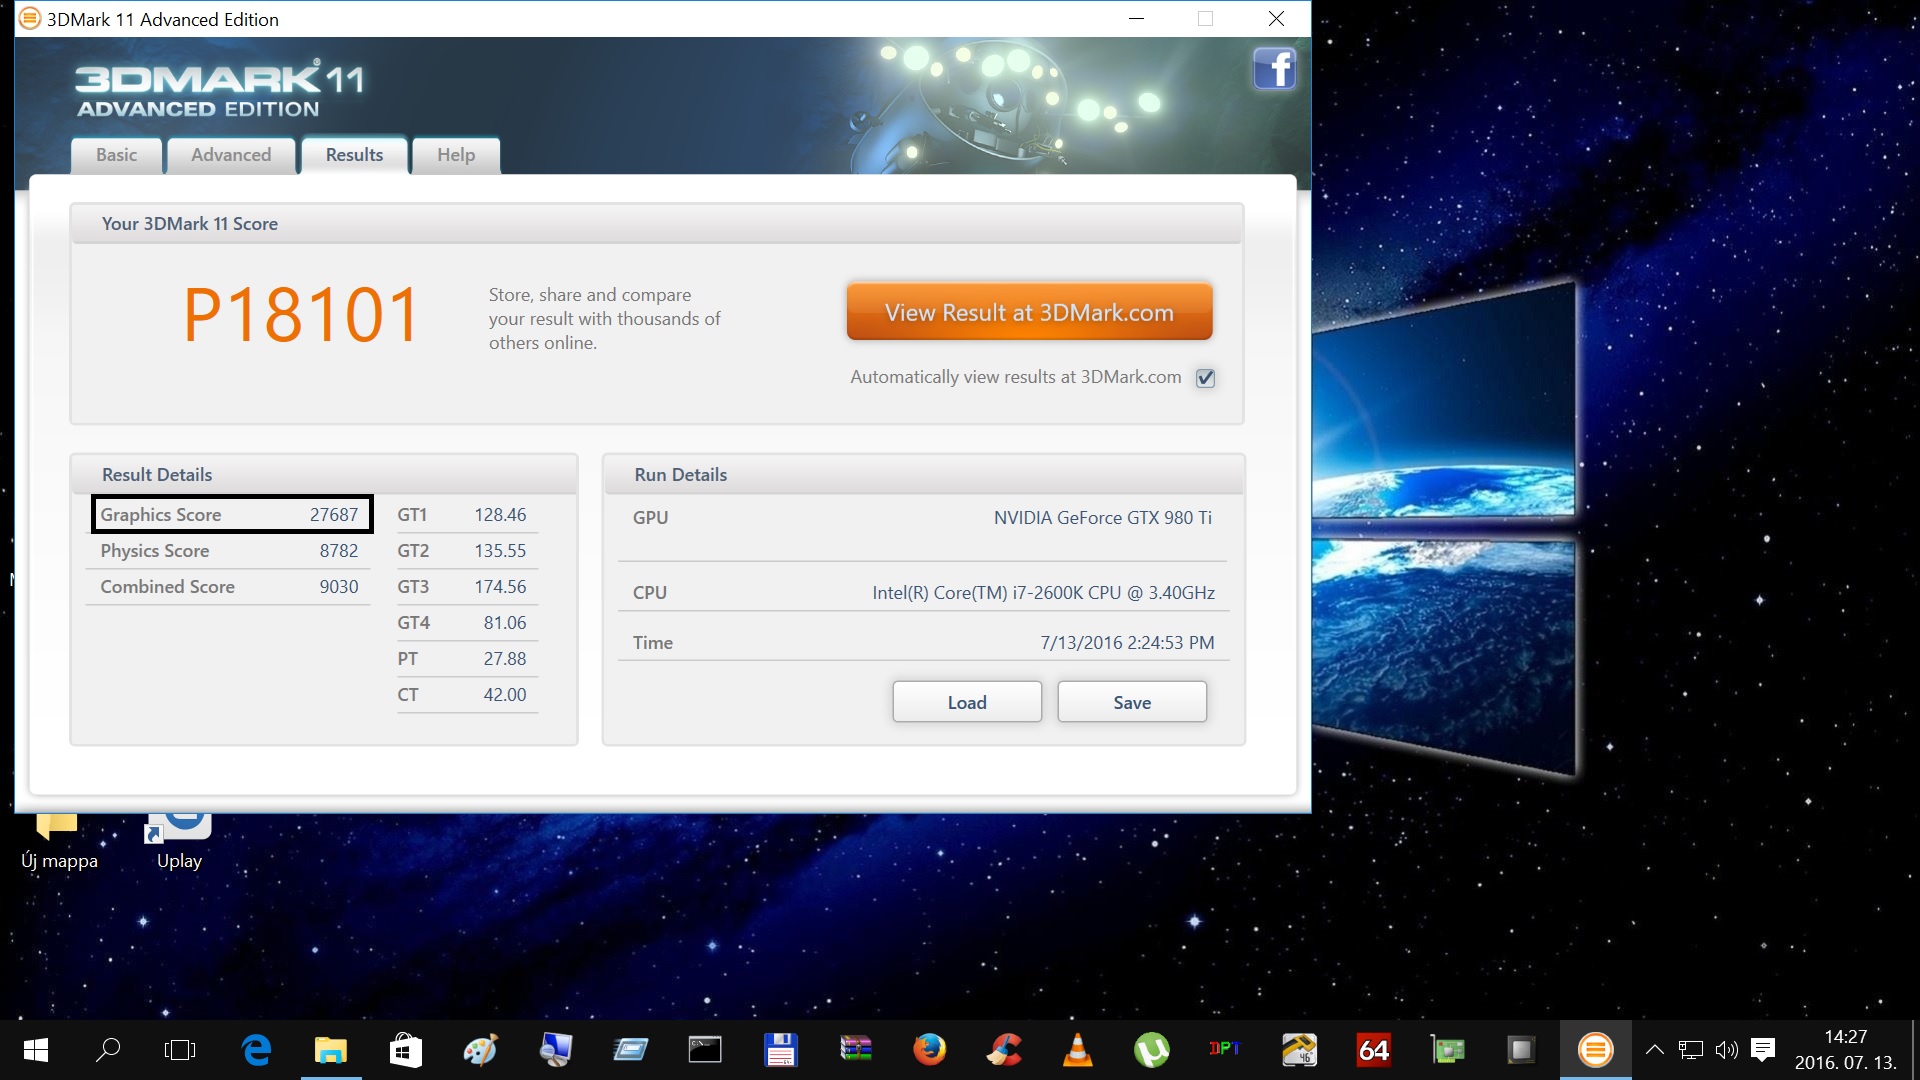The height and width of the screenshot is (1080, 1920).
Task: Expand hidden system tray icons
Action: click(1655, 1050)
